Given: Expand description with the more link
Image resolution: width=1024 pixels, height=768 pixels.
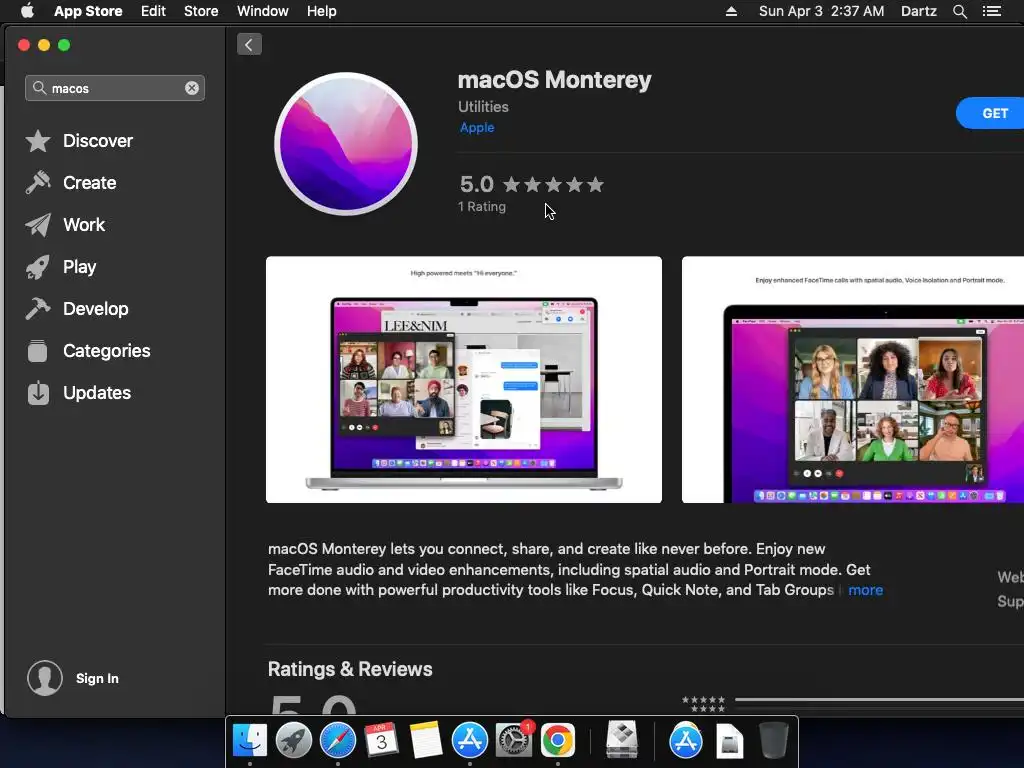Looking at the screenshot, I should pyautogui.click(x=865, y=590).
